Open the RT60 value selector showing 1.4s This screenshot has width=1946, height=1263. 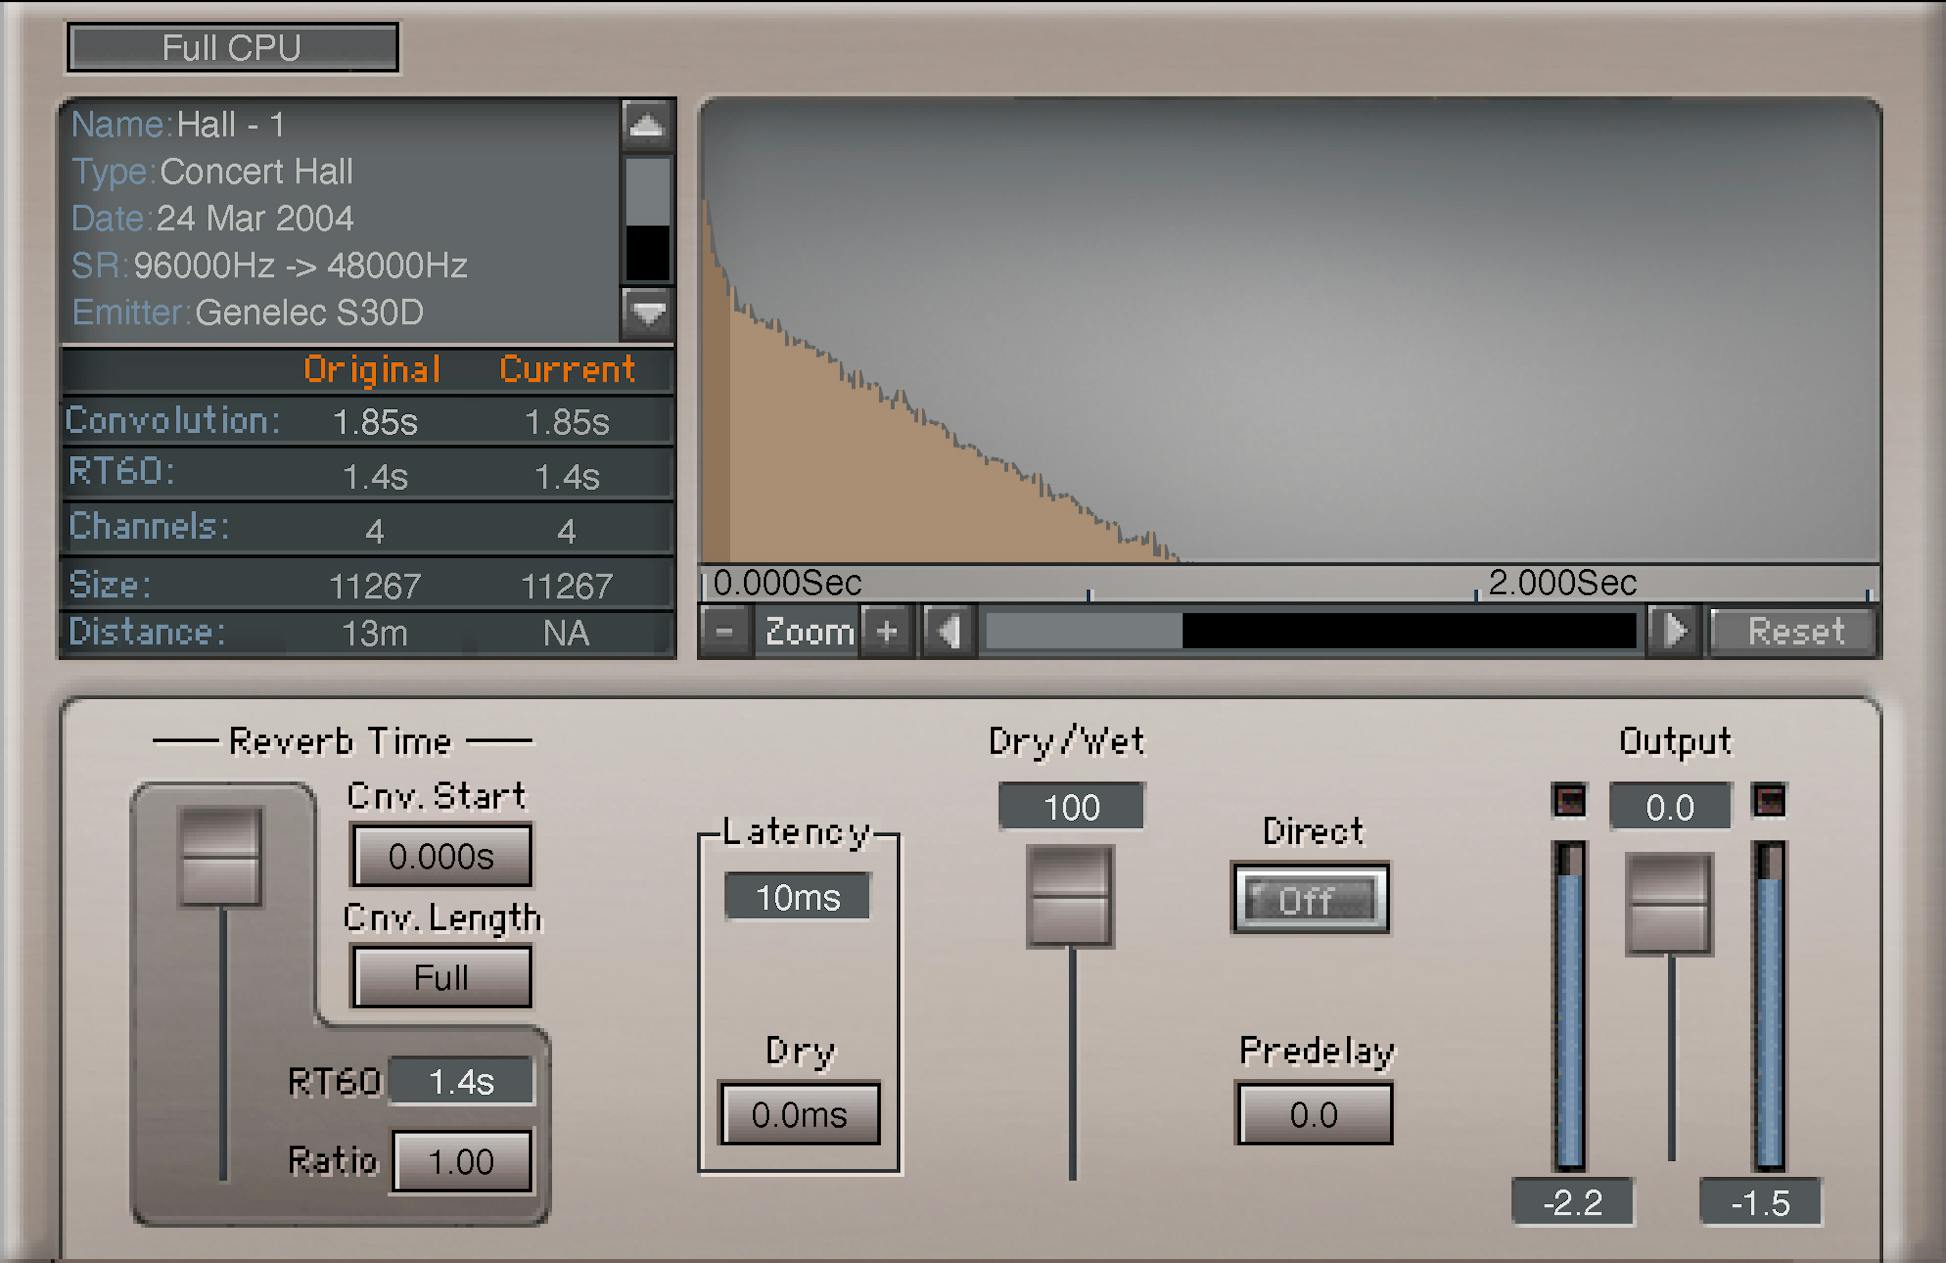tap(460, 1080)
